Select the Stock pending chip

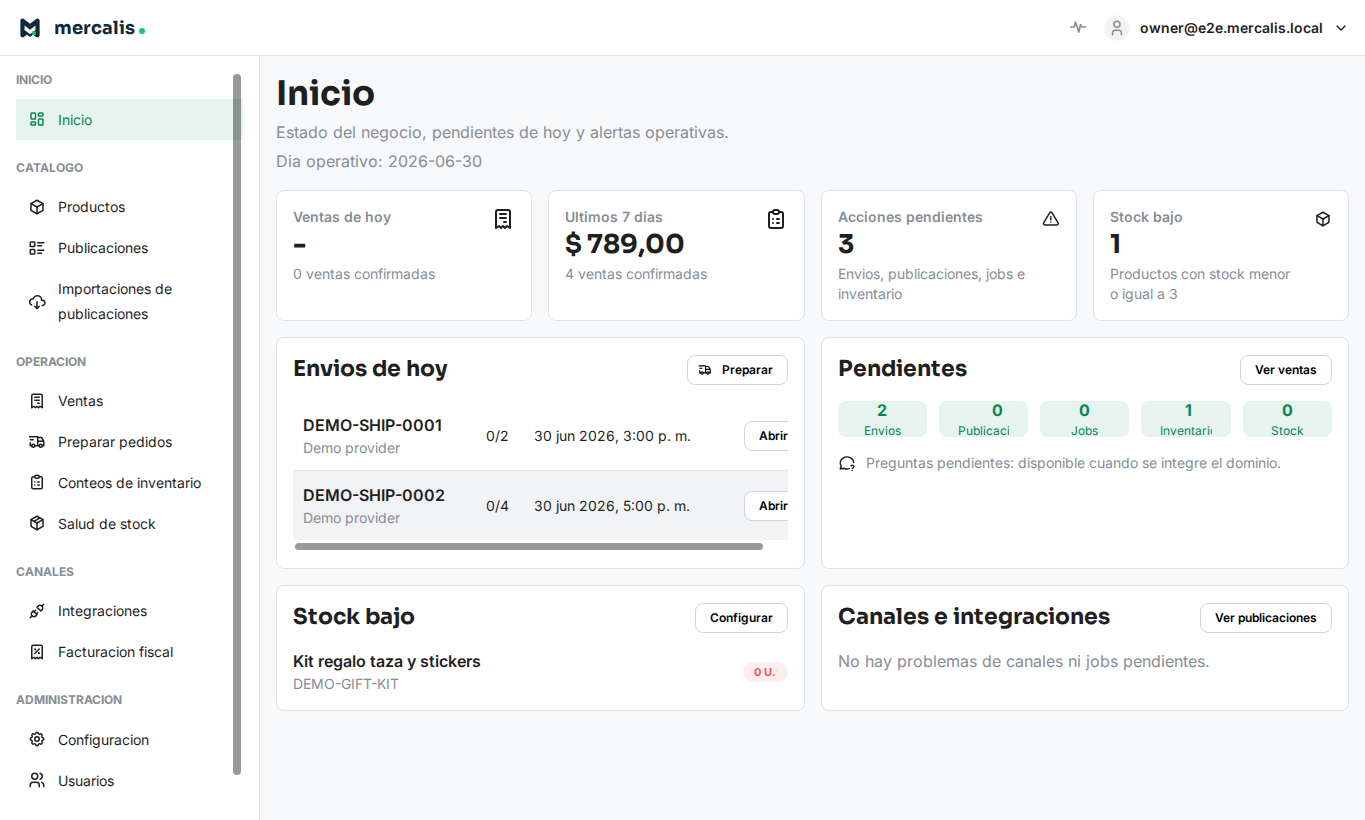pos(1287,419)
